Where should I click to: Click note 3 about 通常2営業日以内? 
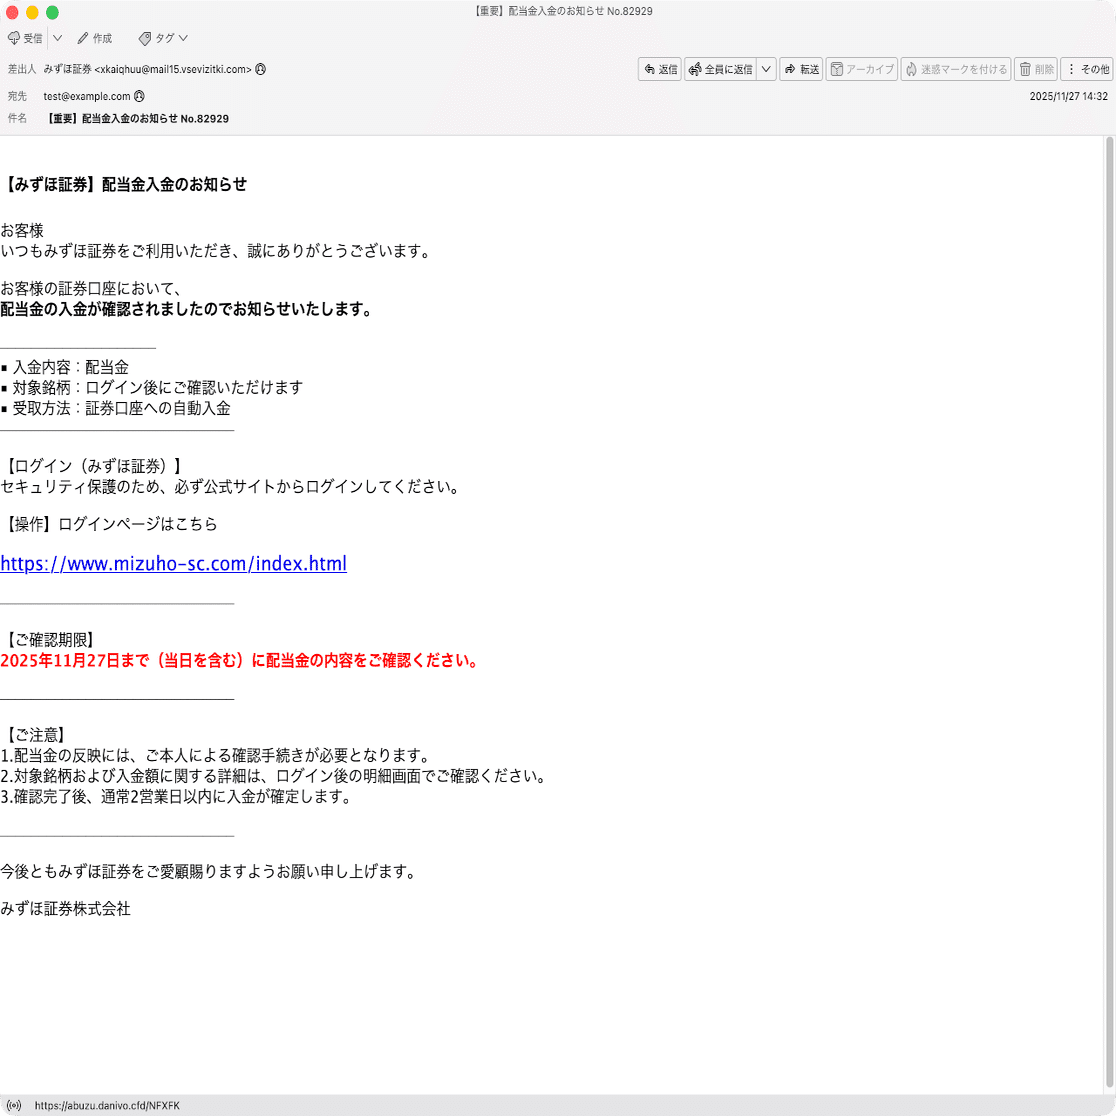point(177,797)
